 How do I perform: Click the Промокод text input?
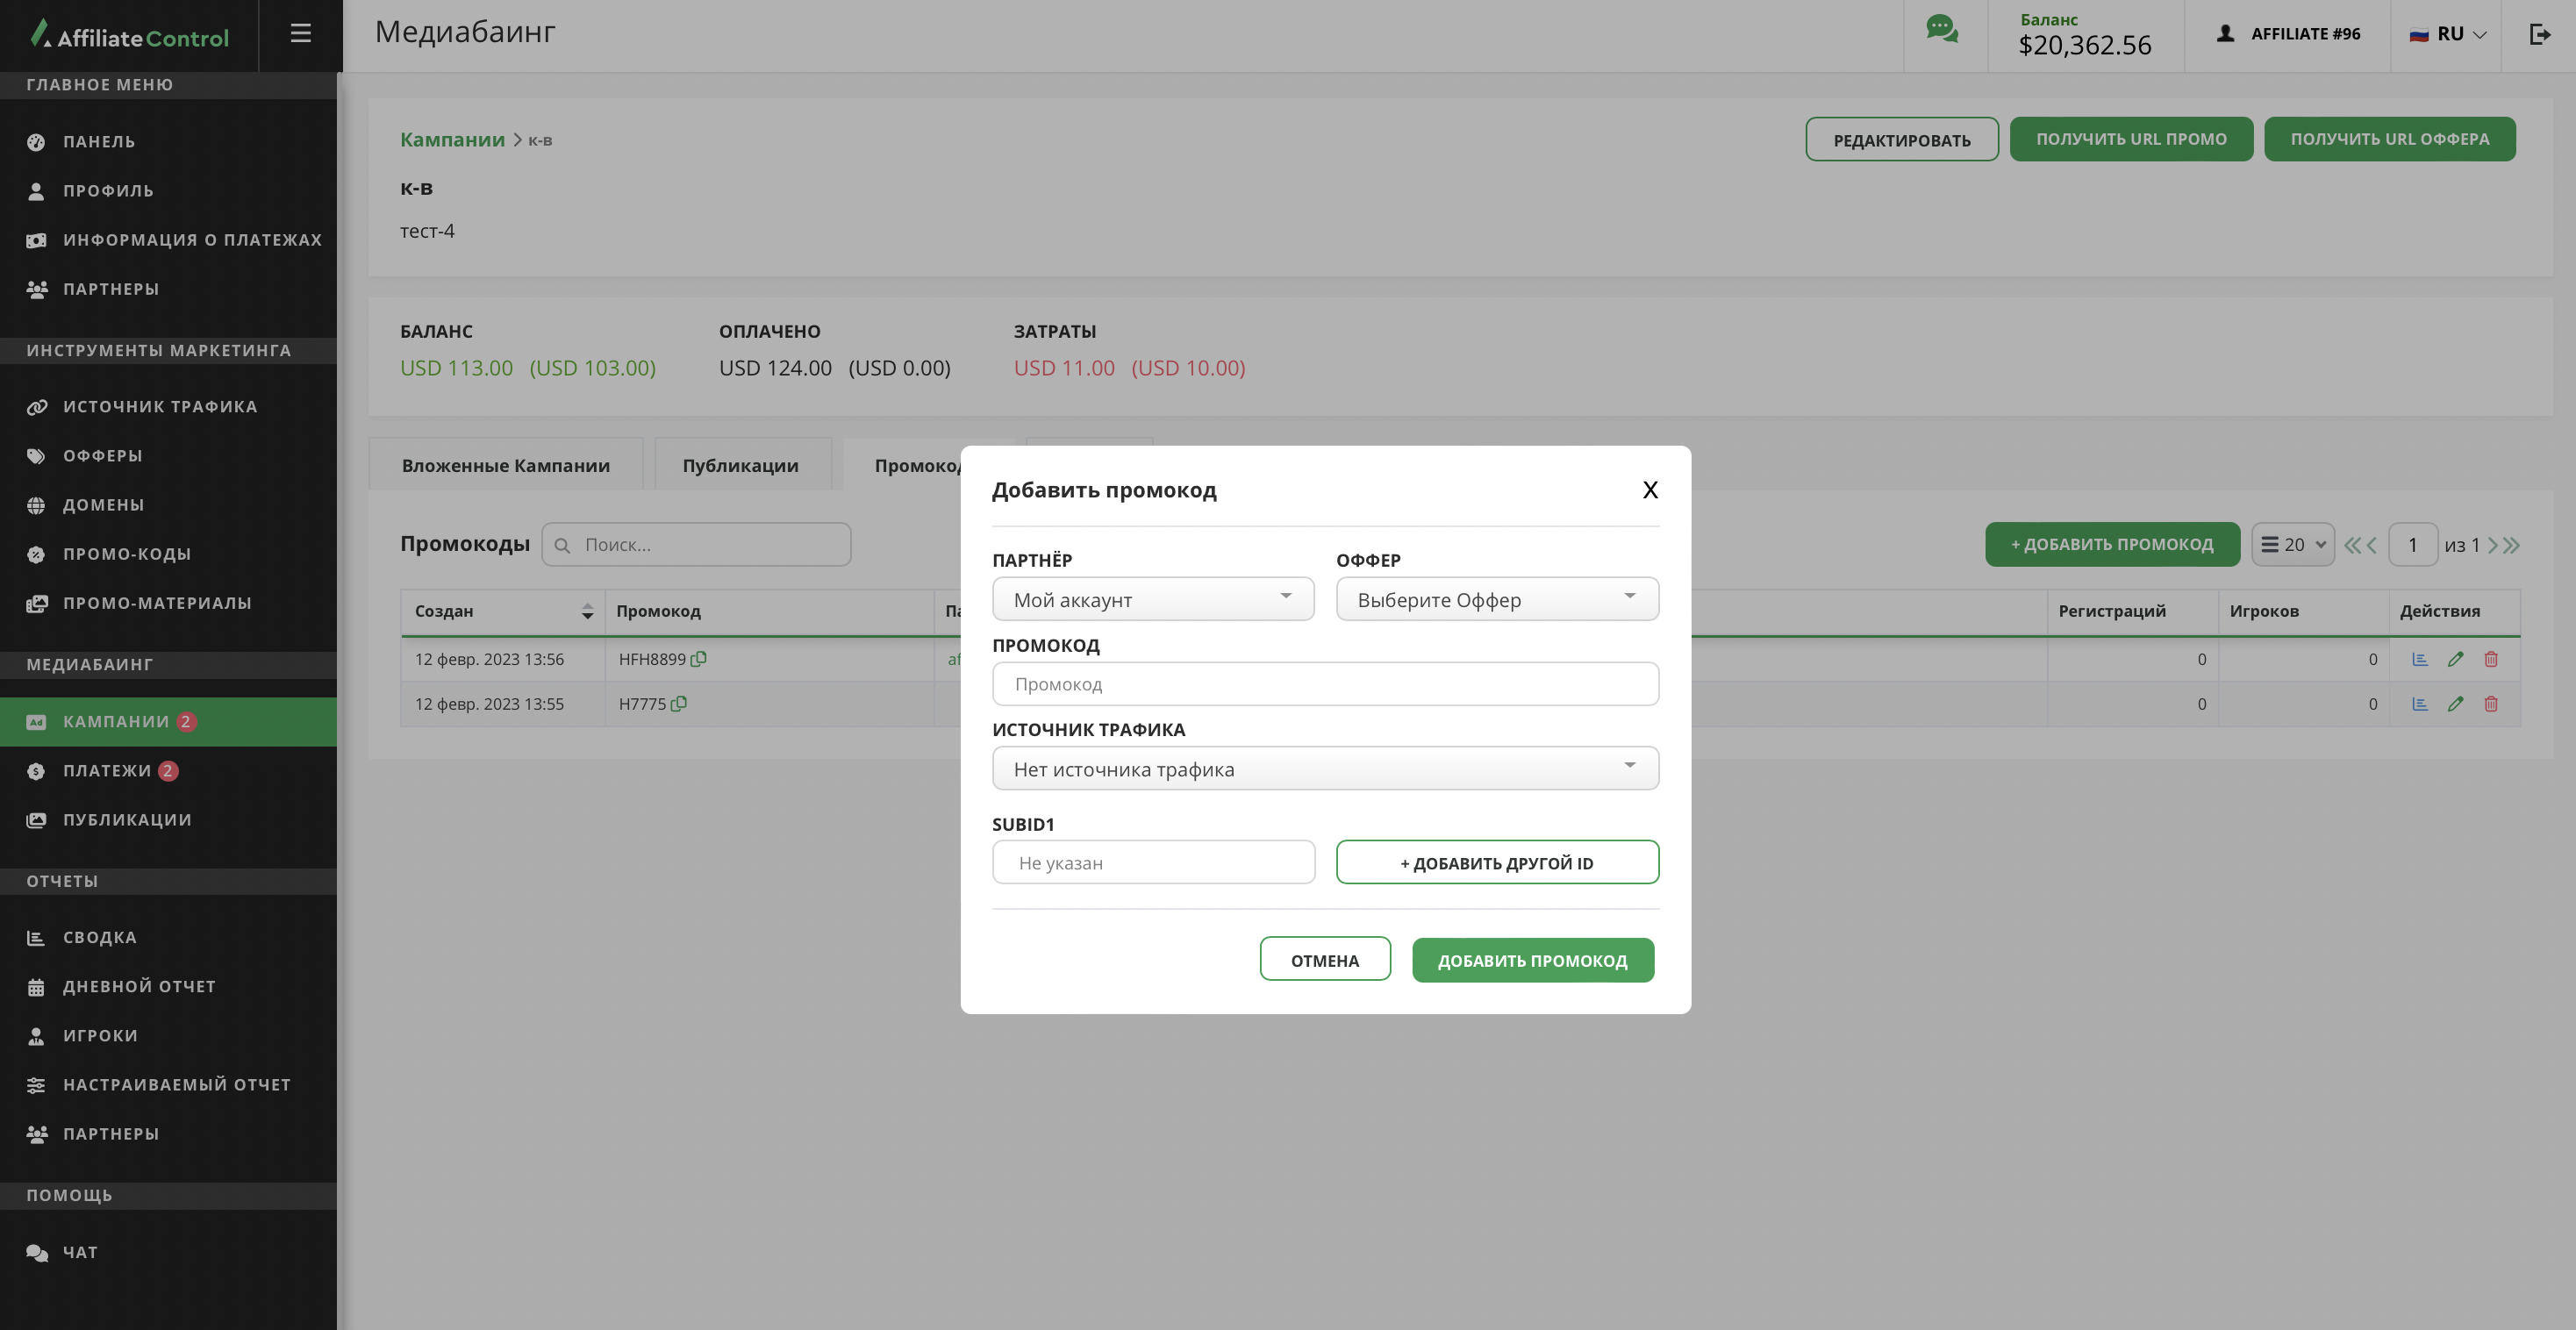point(1324,684)
